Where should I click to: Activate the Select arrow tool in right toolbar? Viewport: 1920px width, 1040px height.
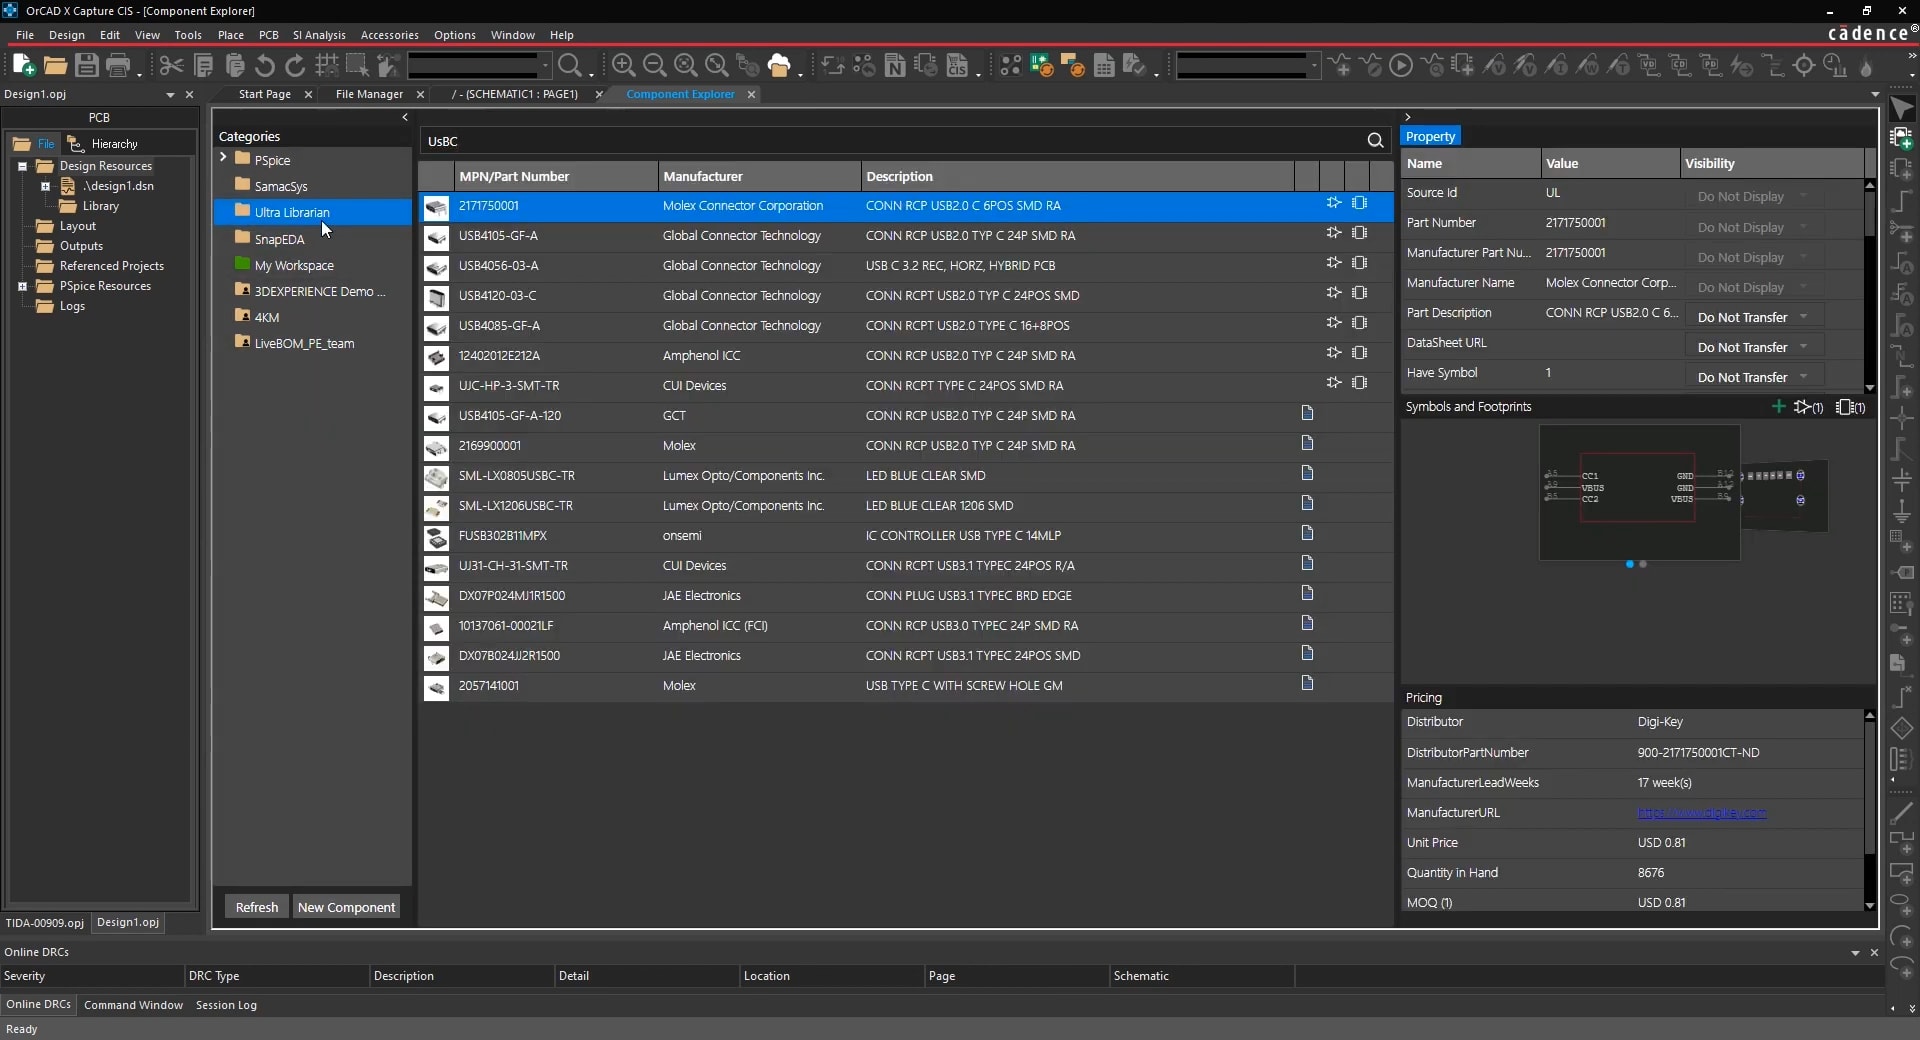[x=1902, y=107]
